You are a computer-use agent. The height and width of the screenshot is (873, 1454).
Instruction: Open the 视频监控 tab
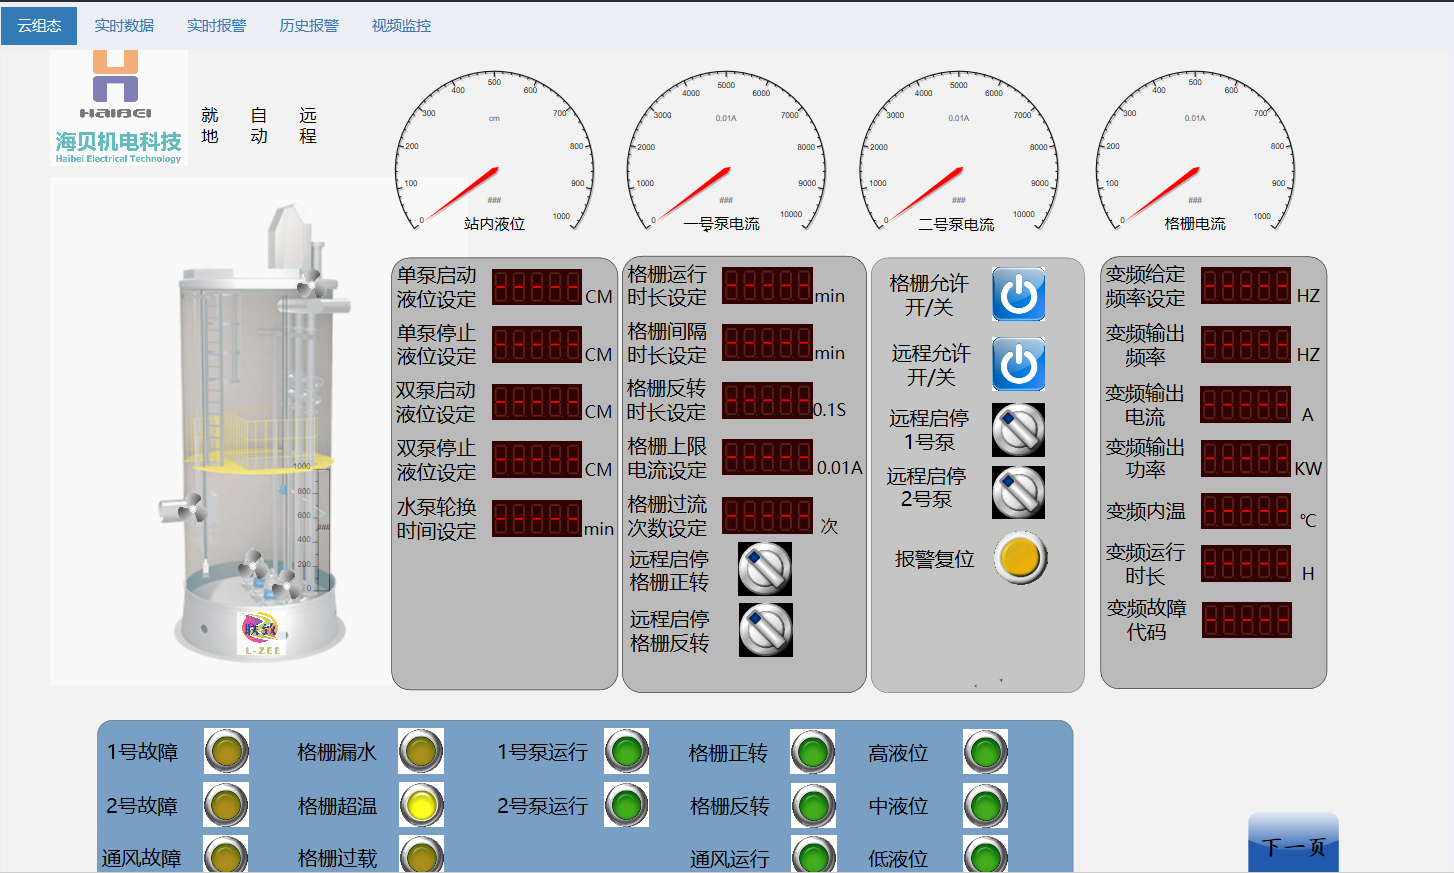tap(401, 25)
